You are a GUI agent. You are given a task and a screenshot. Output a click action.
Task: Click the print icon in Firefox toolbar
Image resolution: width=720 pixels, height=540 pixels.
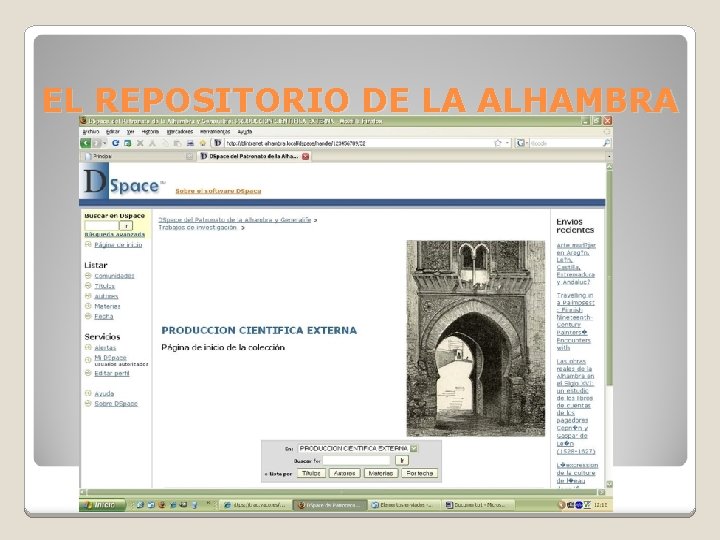point(190,143)
